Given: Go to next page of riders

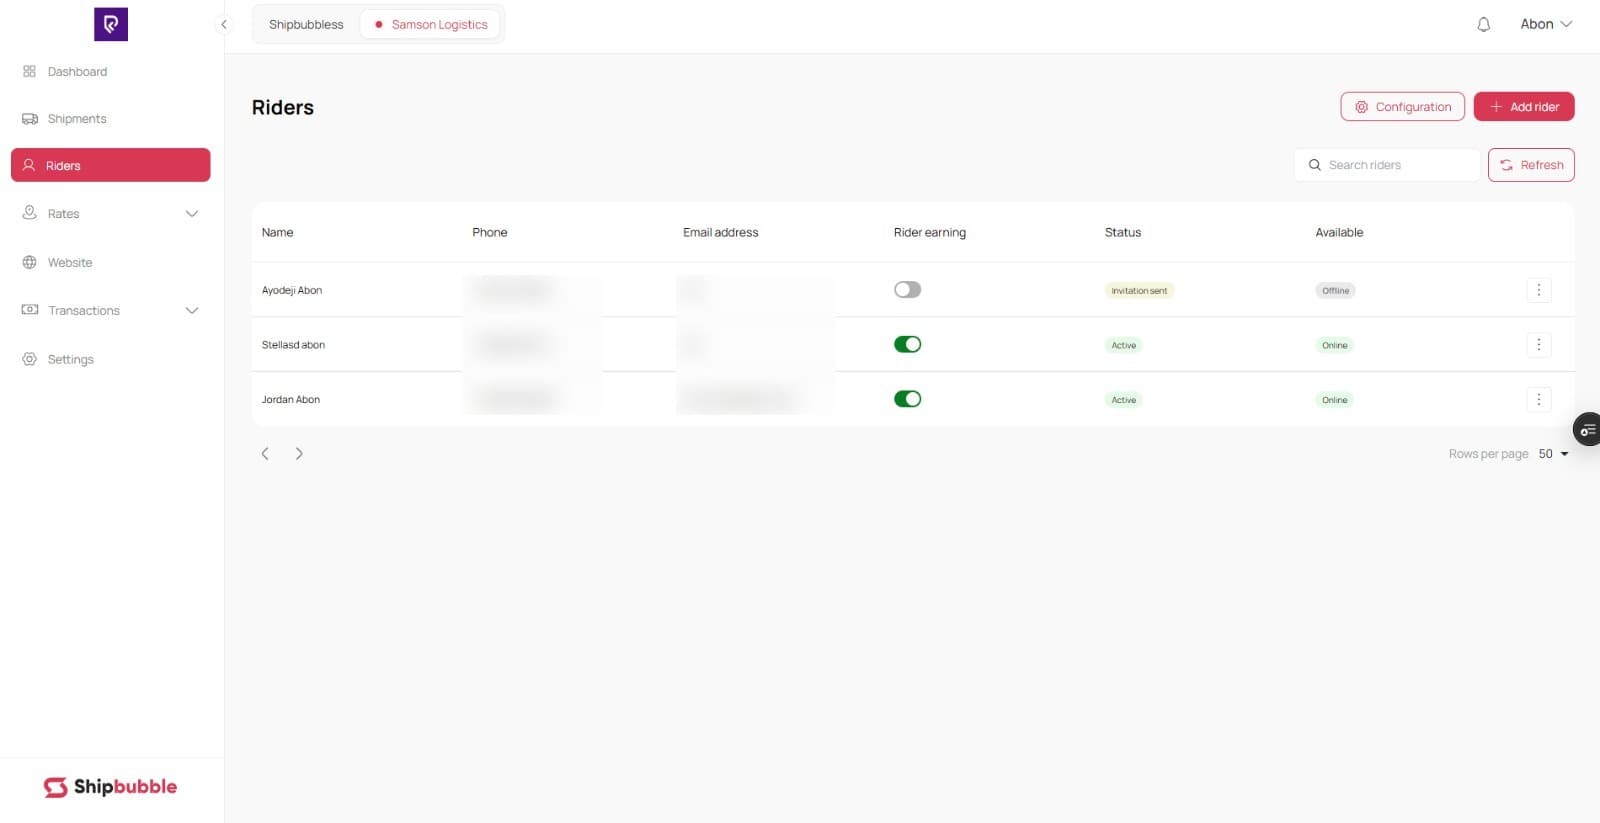Looking at the screenshot, I should pyautogui.click(x=299, y=454).
